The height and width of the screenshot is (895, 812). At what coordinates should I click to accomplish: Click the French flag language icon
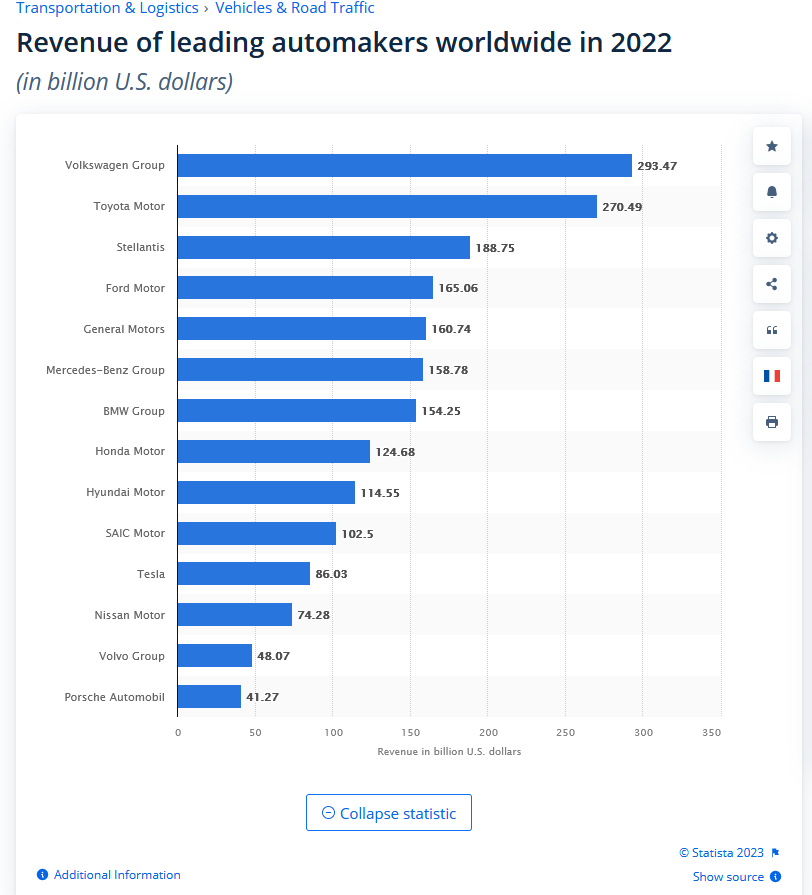[x=771, y=376]
